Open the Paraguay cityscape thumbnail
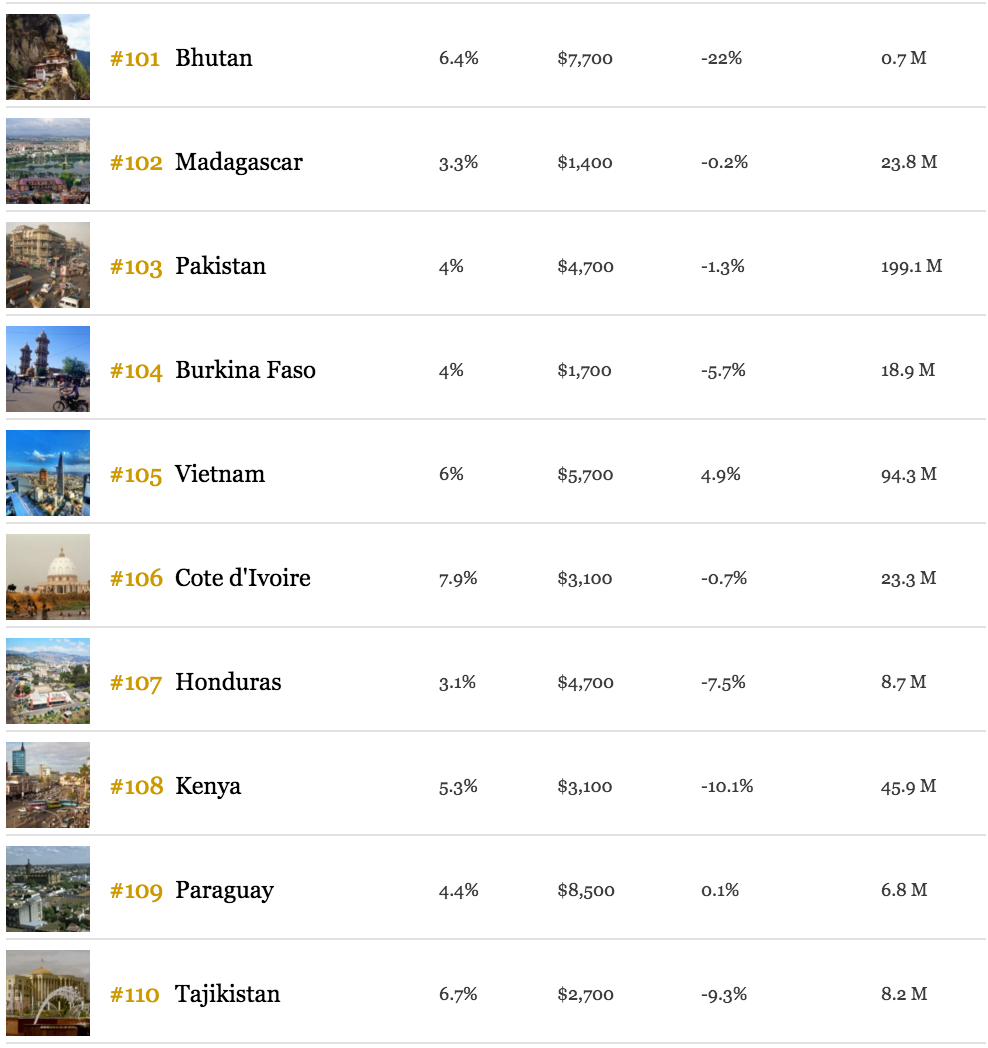 click(48, 889)
